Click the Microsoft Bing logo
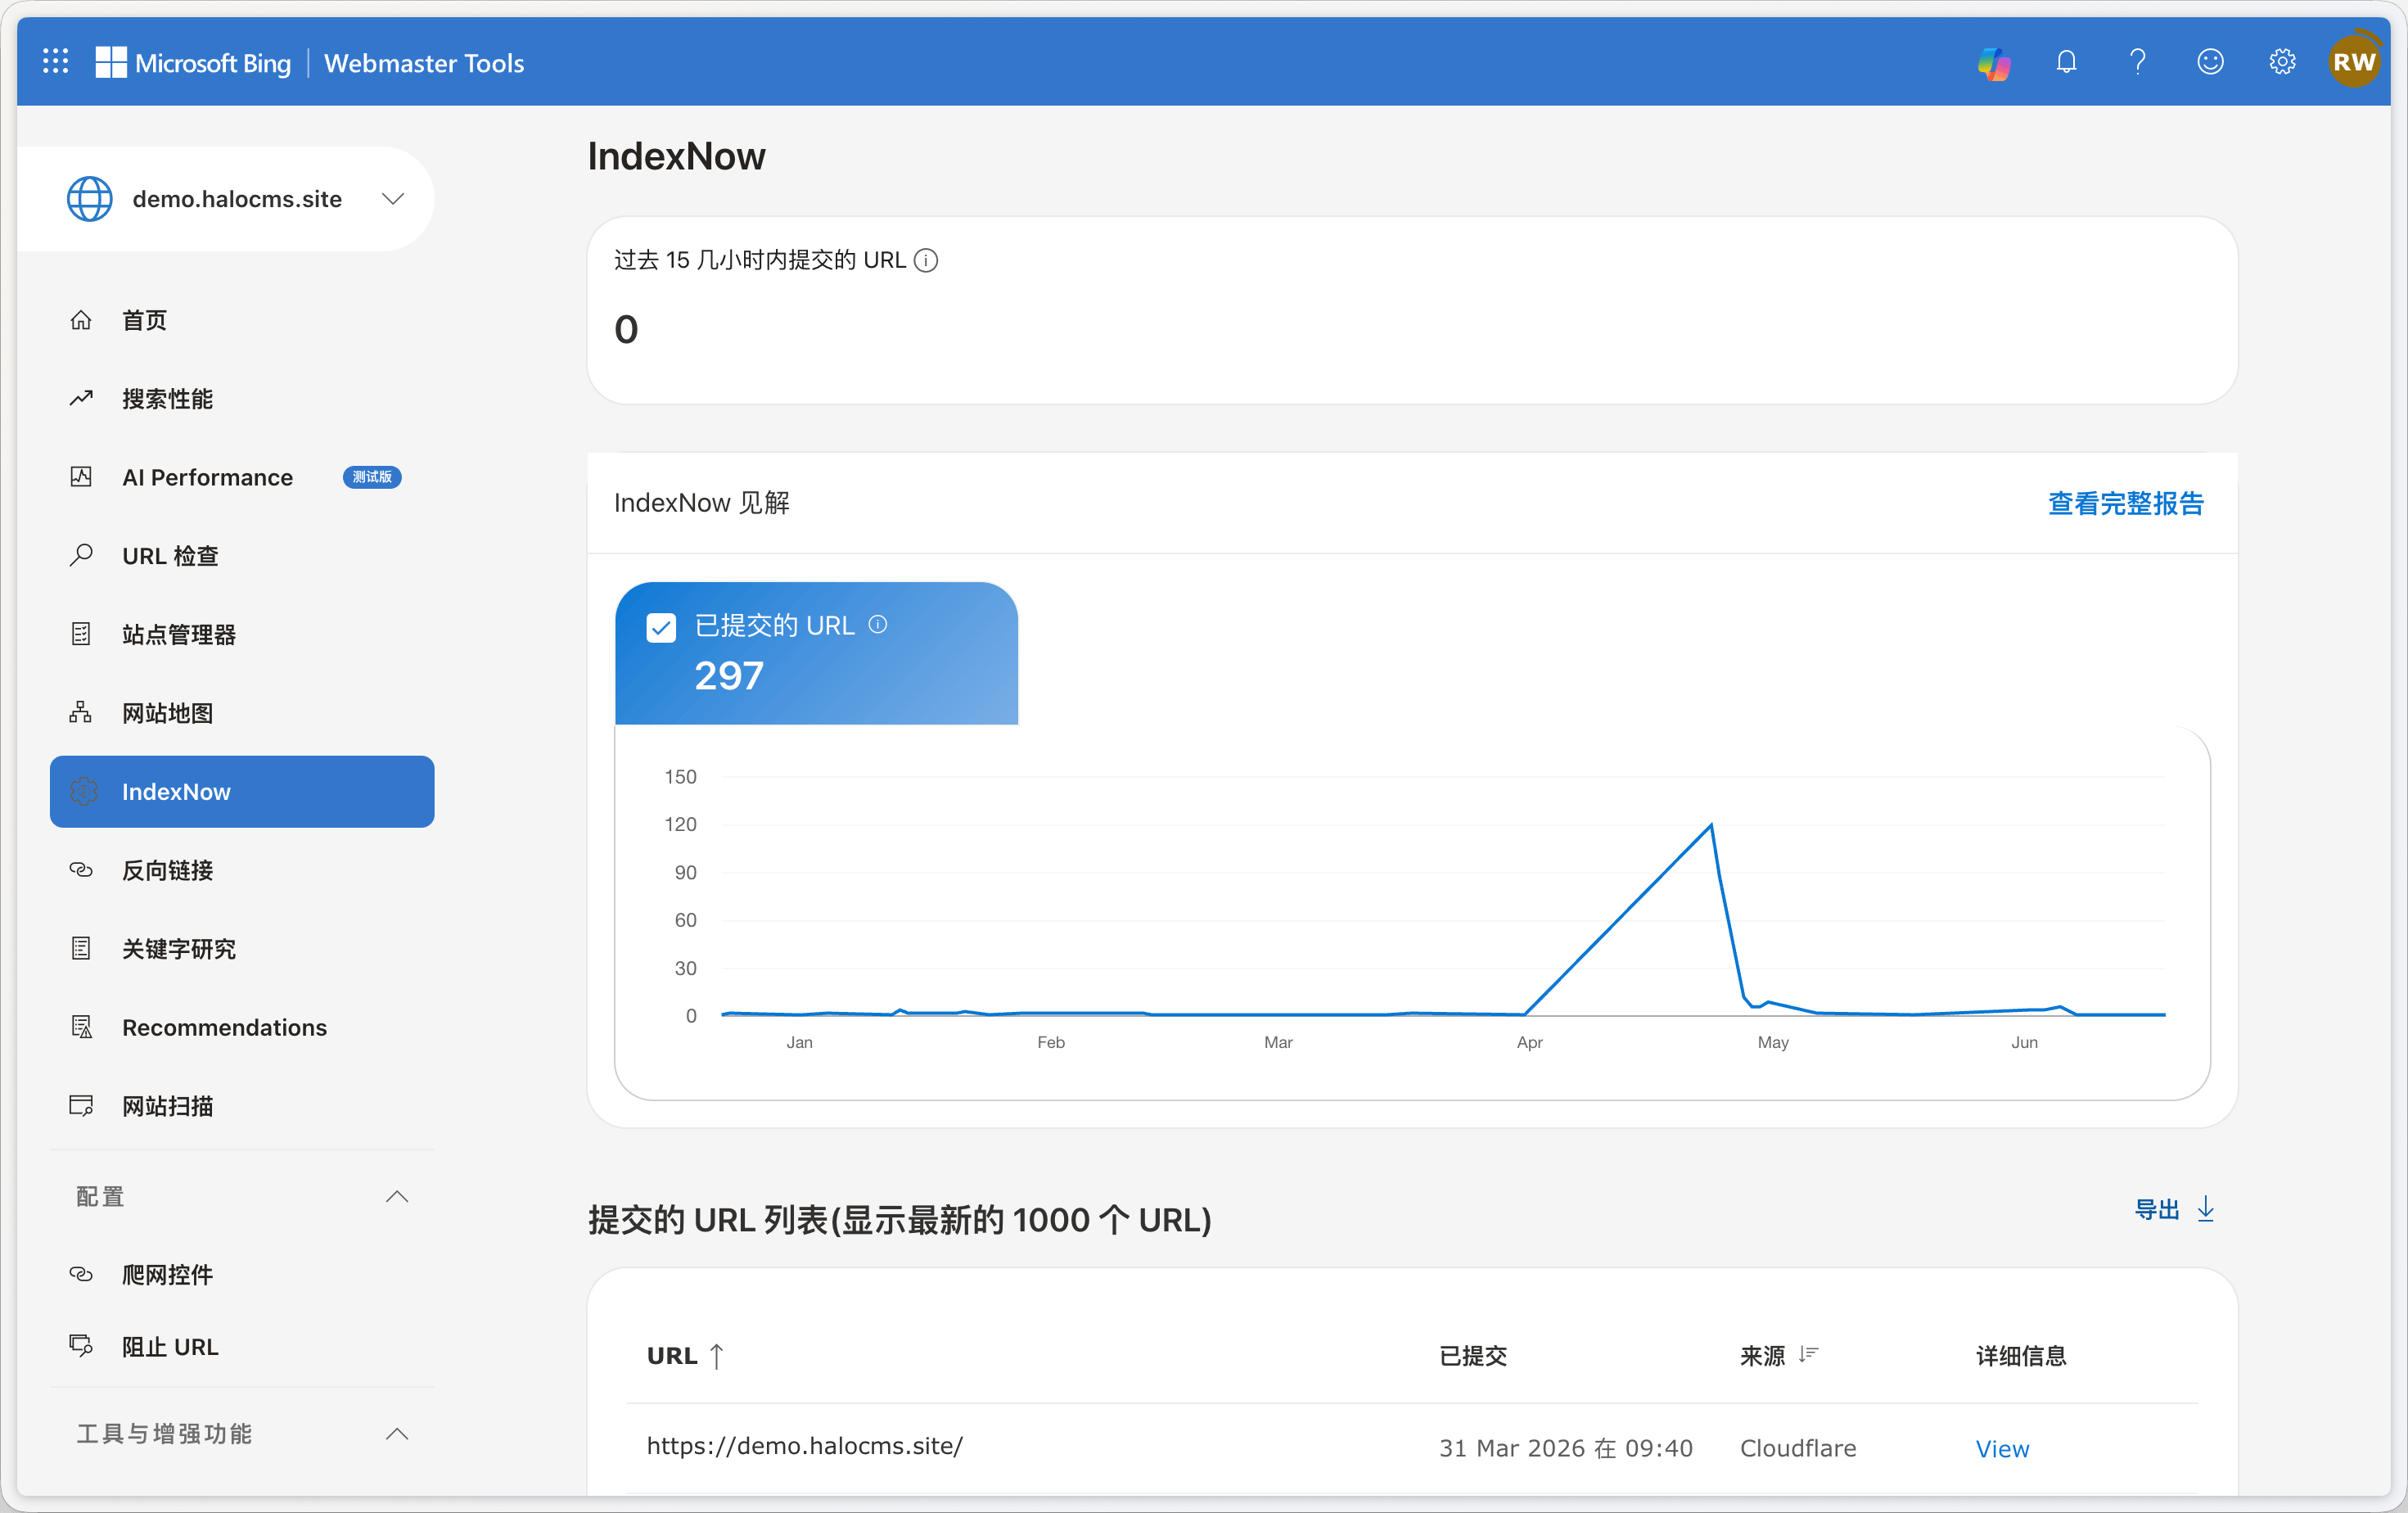Image resolution: width=2408 pixels, height=1513 pixels. tap(193, 63)
